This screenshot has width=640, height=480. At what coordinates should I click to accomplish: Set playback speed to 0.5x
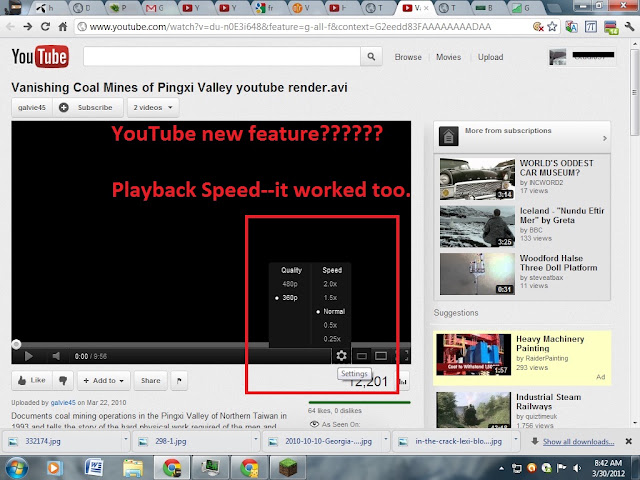coord(330,325)
